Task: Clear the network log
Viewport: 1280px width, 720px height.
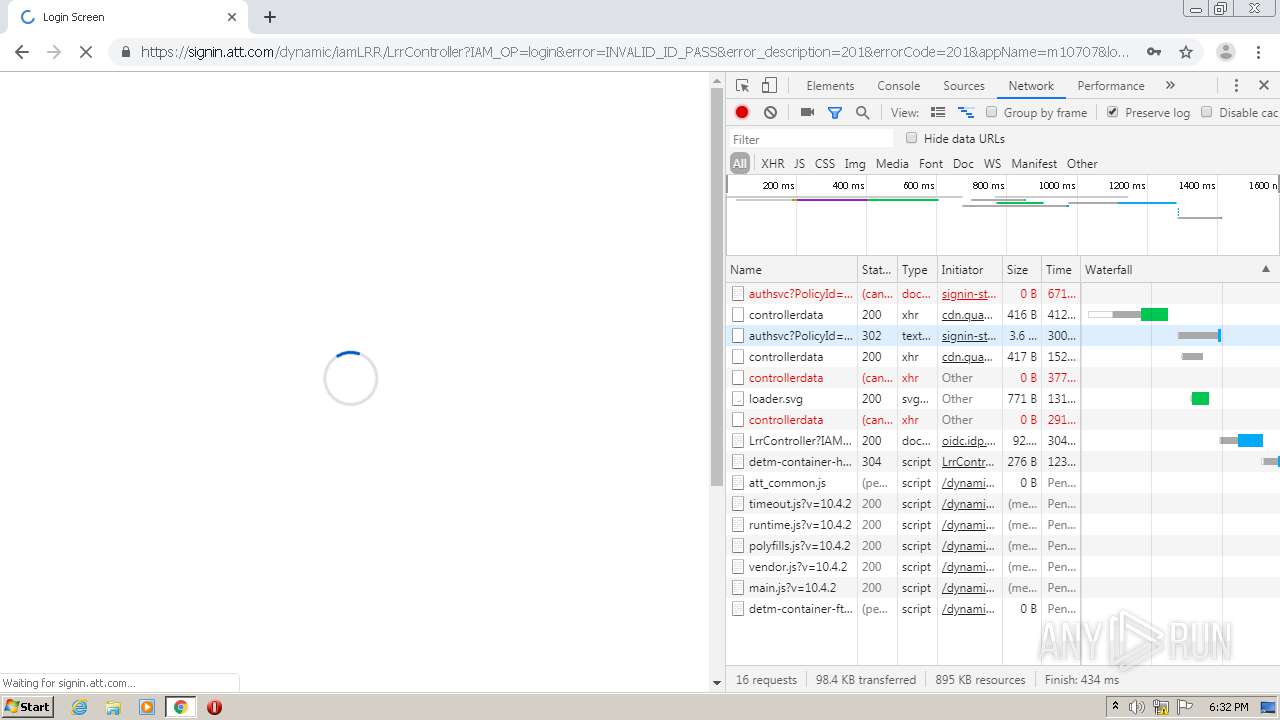Action: coord(770,113)
